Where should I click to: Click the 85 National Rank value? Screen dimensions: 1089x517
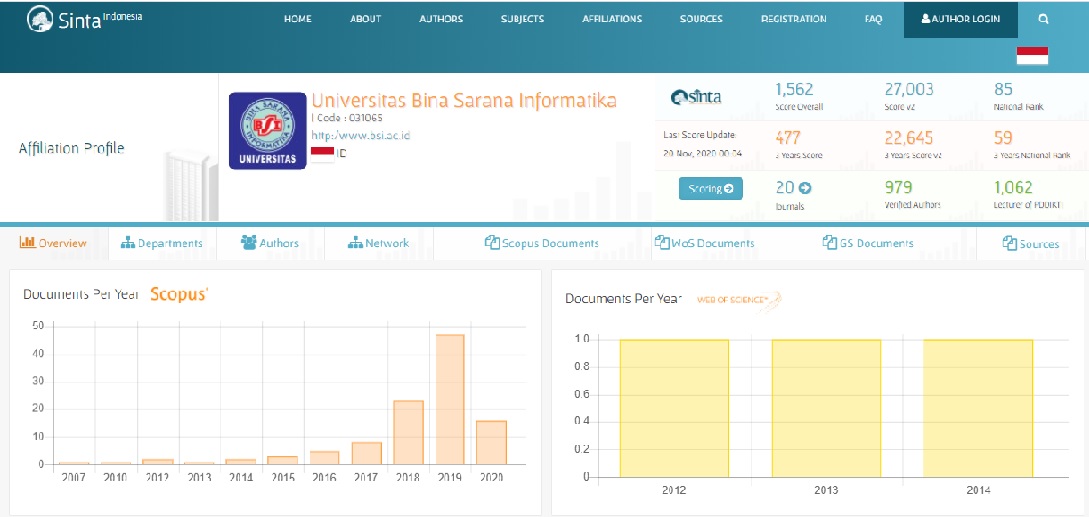pos(1004,89)
